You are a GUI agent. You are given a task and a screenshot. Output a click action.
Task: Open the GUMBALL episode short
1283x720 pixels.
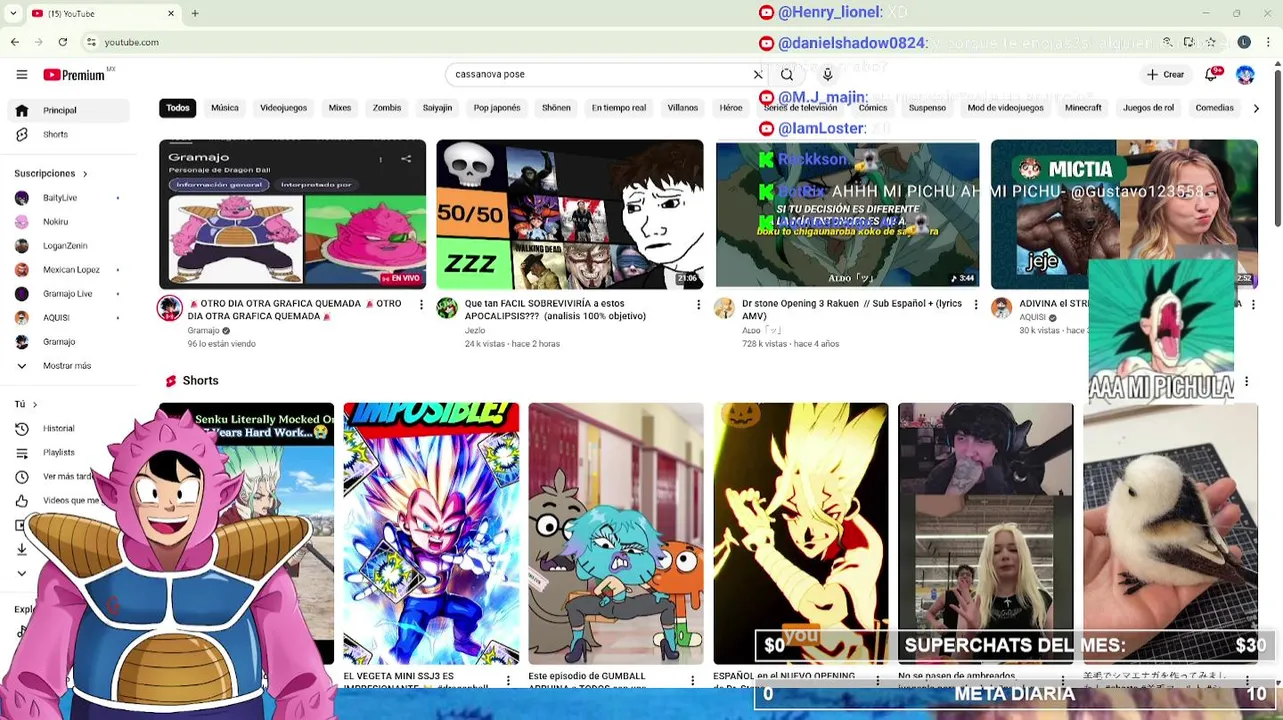(x=616, y=533)
